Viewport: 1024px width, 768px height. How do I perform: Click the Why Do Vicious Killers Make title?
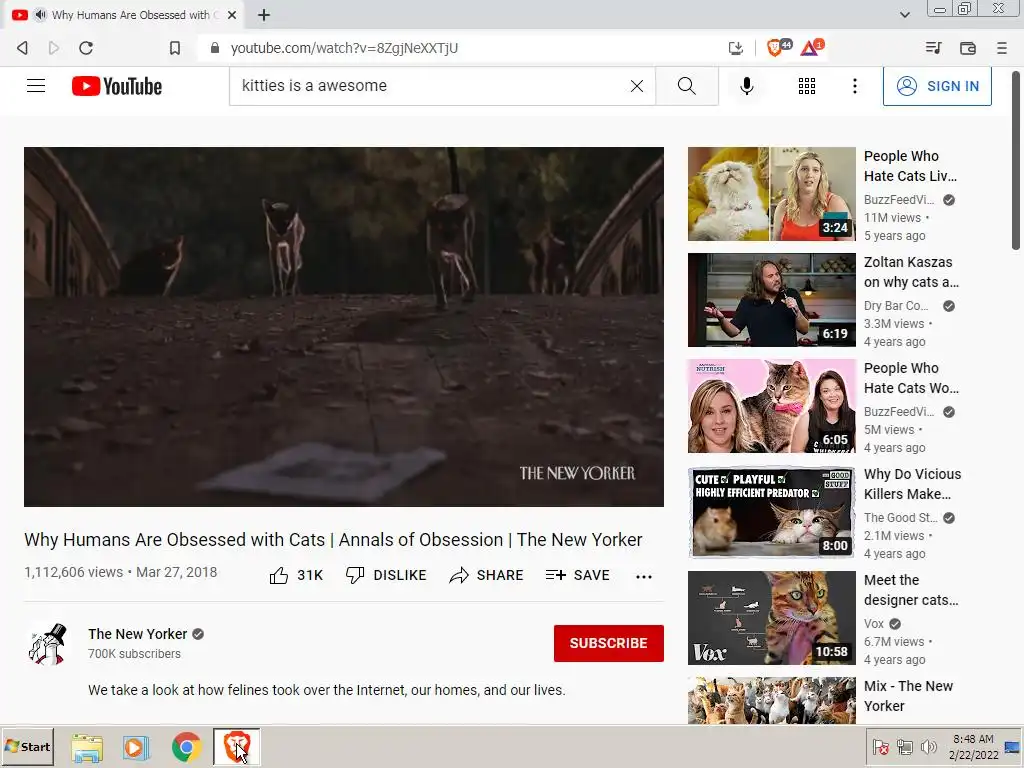pyautogui.click(x=912, y=484)
